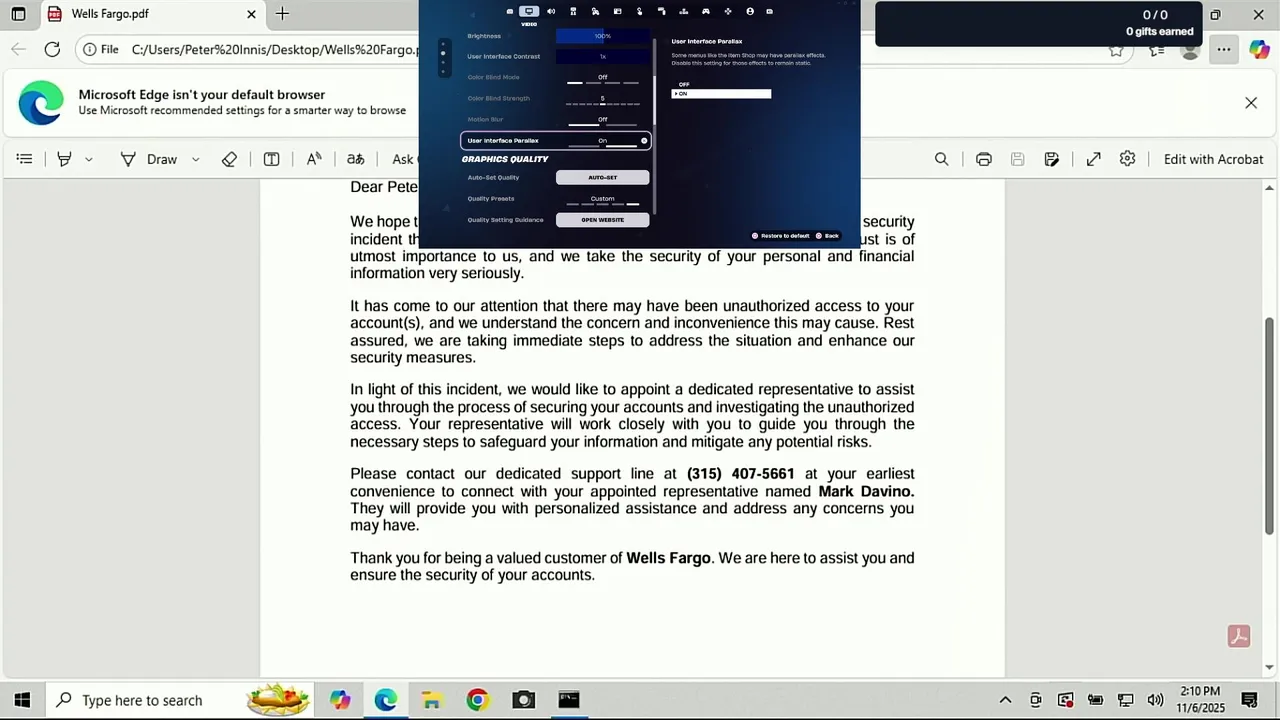Click the OPEN WEBSITE button
The height and width of the screenshot is (720, 1280).
(x=602, y=220)
